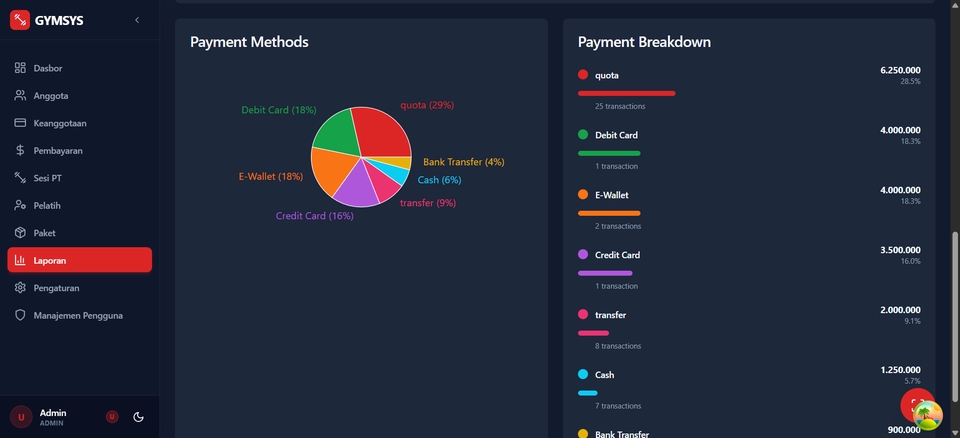Image resolution: width=960 pixels, height=438 pixels.
Task: Click the Pengaturan gear icon
Action: [x=20, y=288]
